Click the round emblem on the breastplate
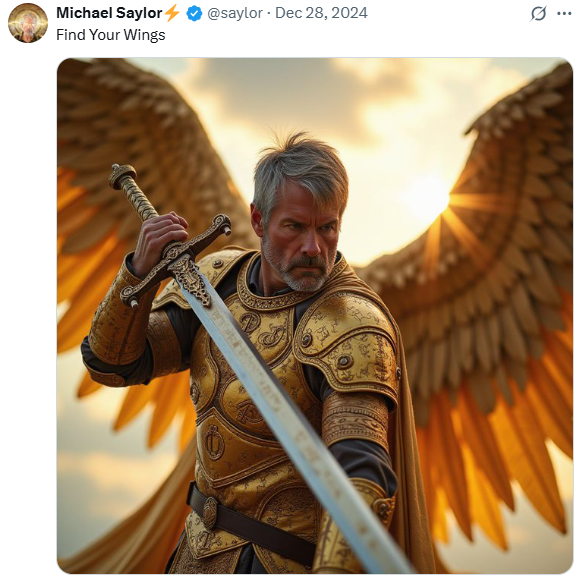Image resolution: width=582 pixels, height=578 pixels. (213, 443)
